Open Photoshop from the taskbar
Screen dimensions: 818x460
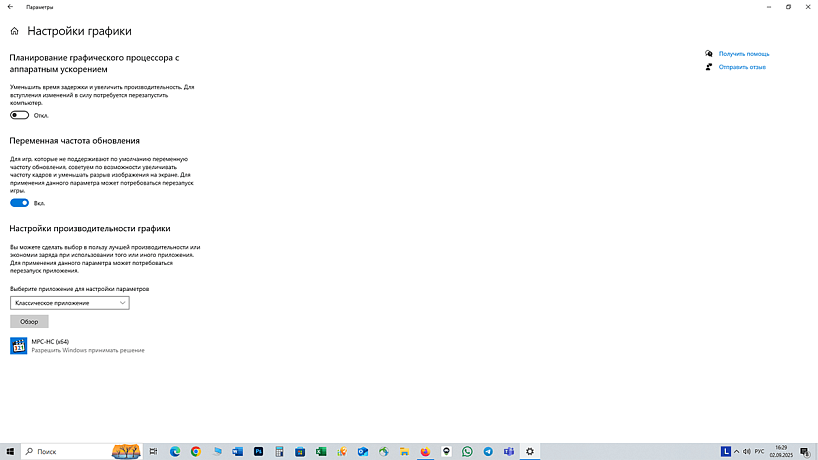pos(258,451)
